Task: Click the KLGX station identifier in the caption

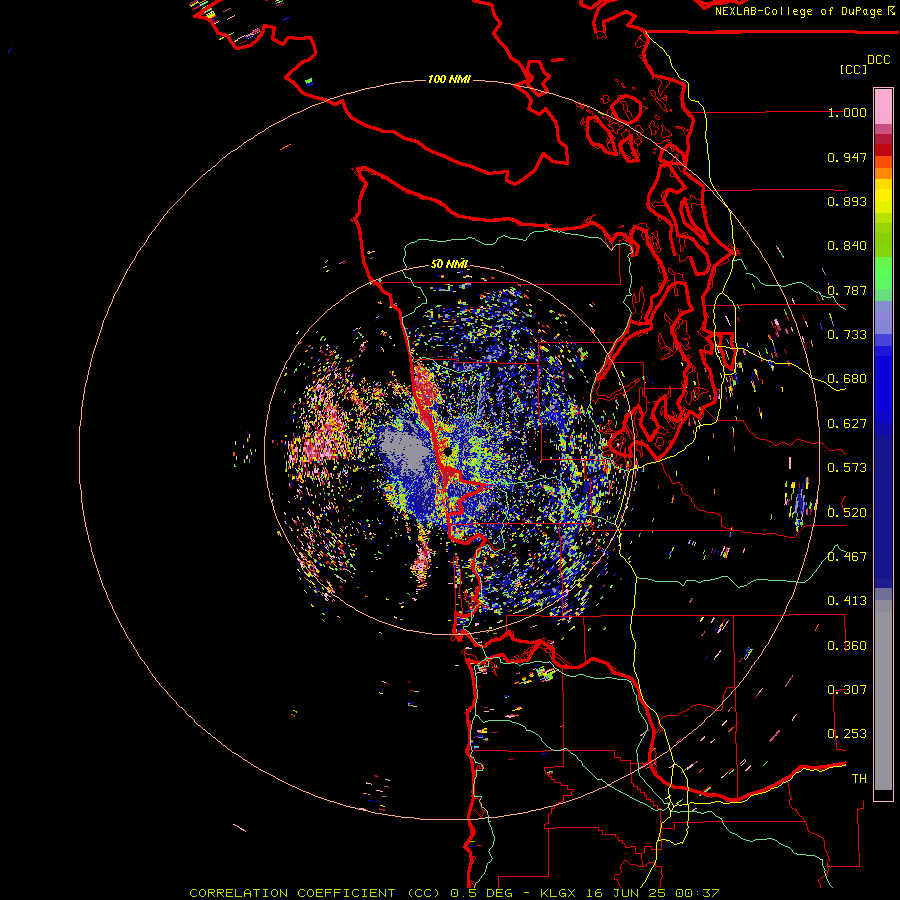Action: 559,893
